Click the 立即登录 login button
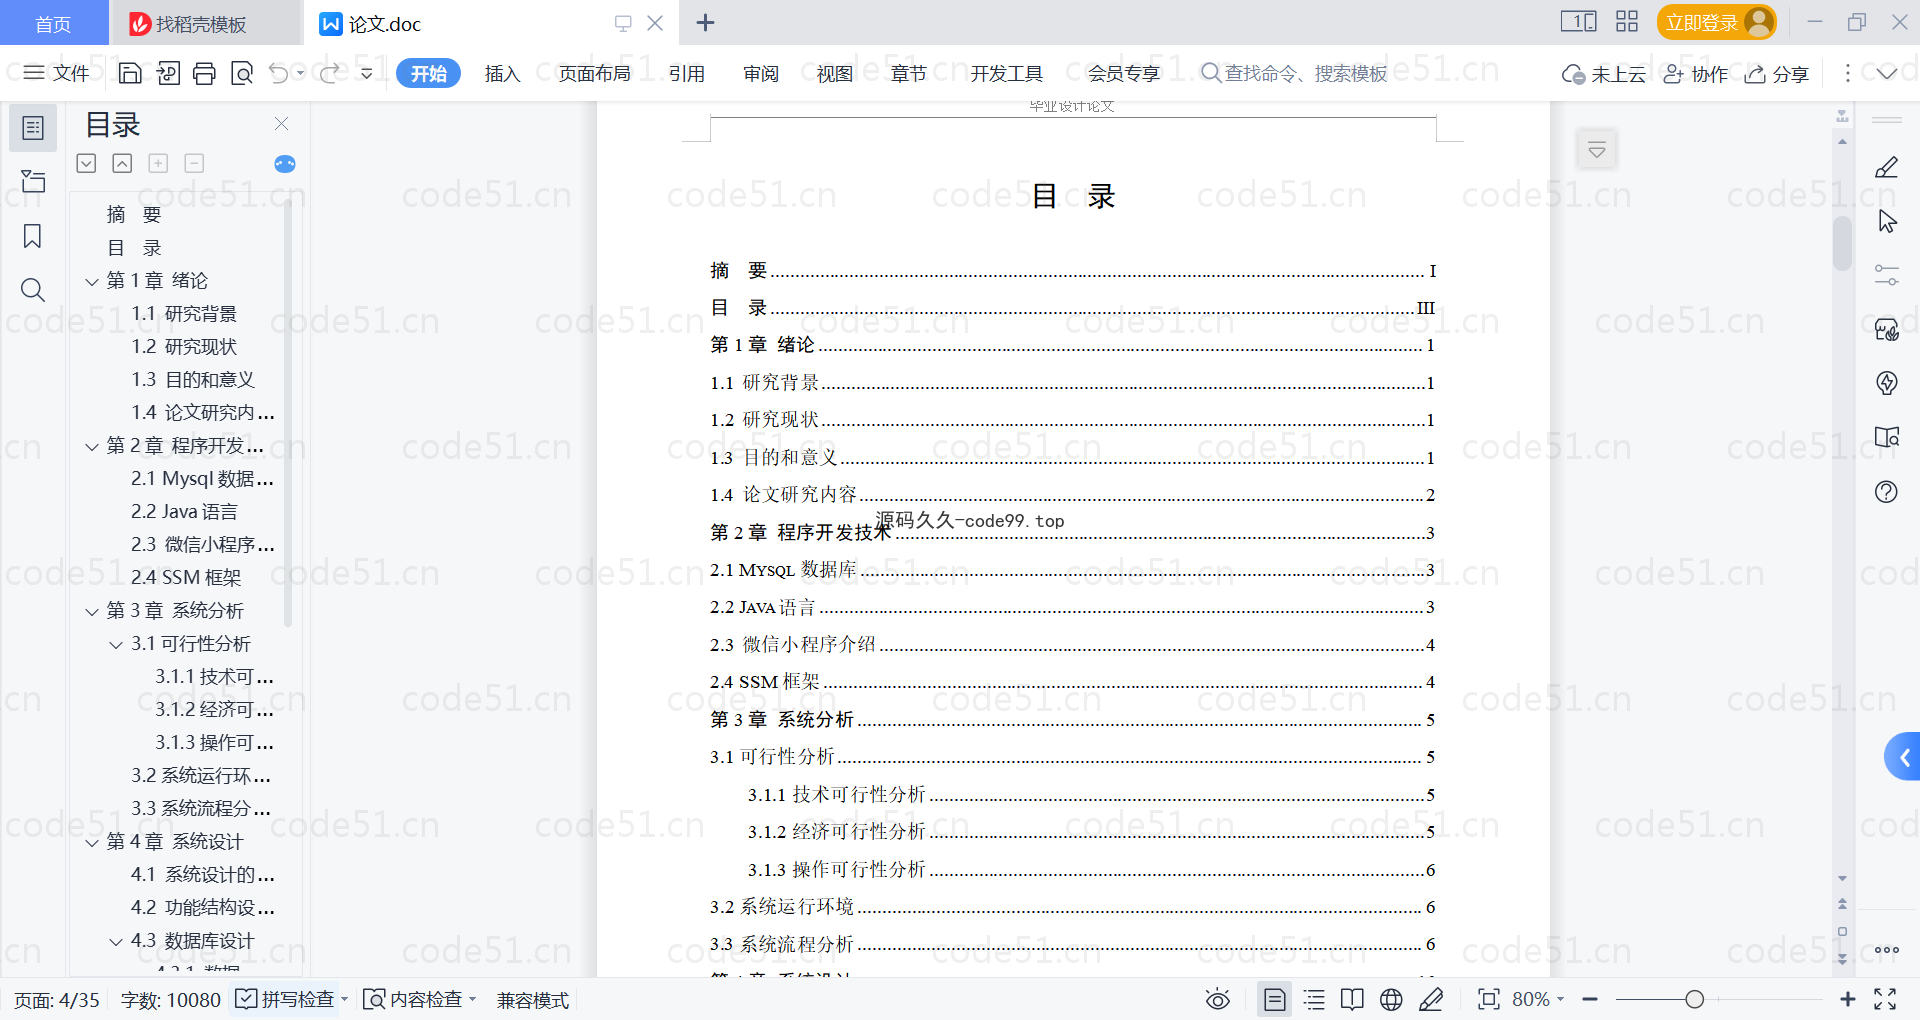Image resolution: width=1920 pixels, height=1020 pixels. pyautogui.click(x=1716, y=22)
